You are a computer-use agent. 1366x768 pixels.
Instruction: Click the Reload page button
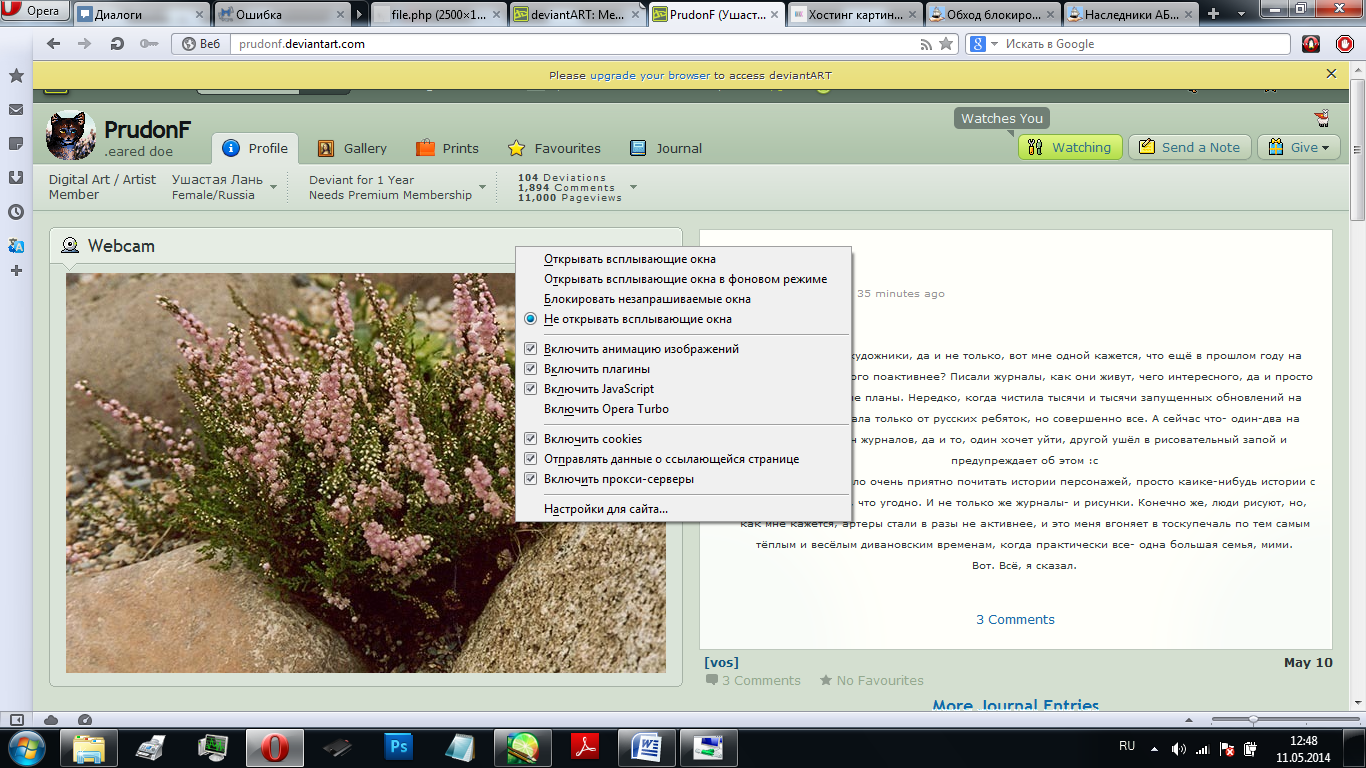coord(117,44)
